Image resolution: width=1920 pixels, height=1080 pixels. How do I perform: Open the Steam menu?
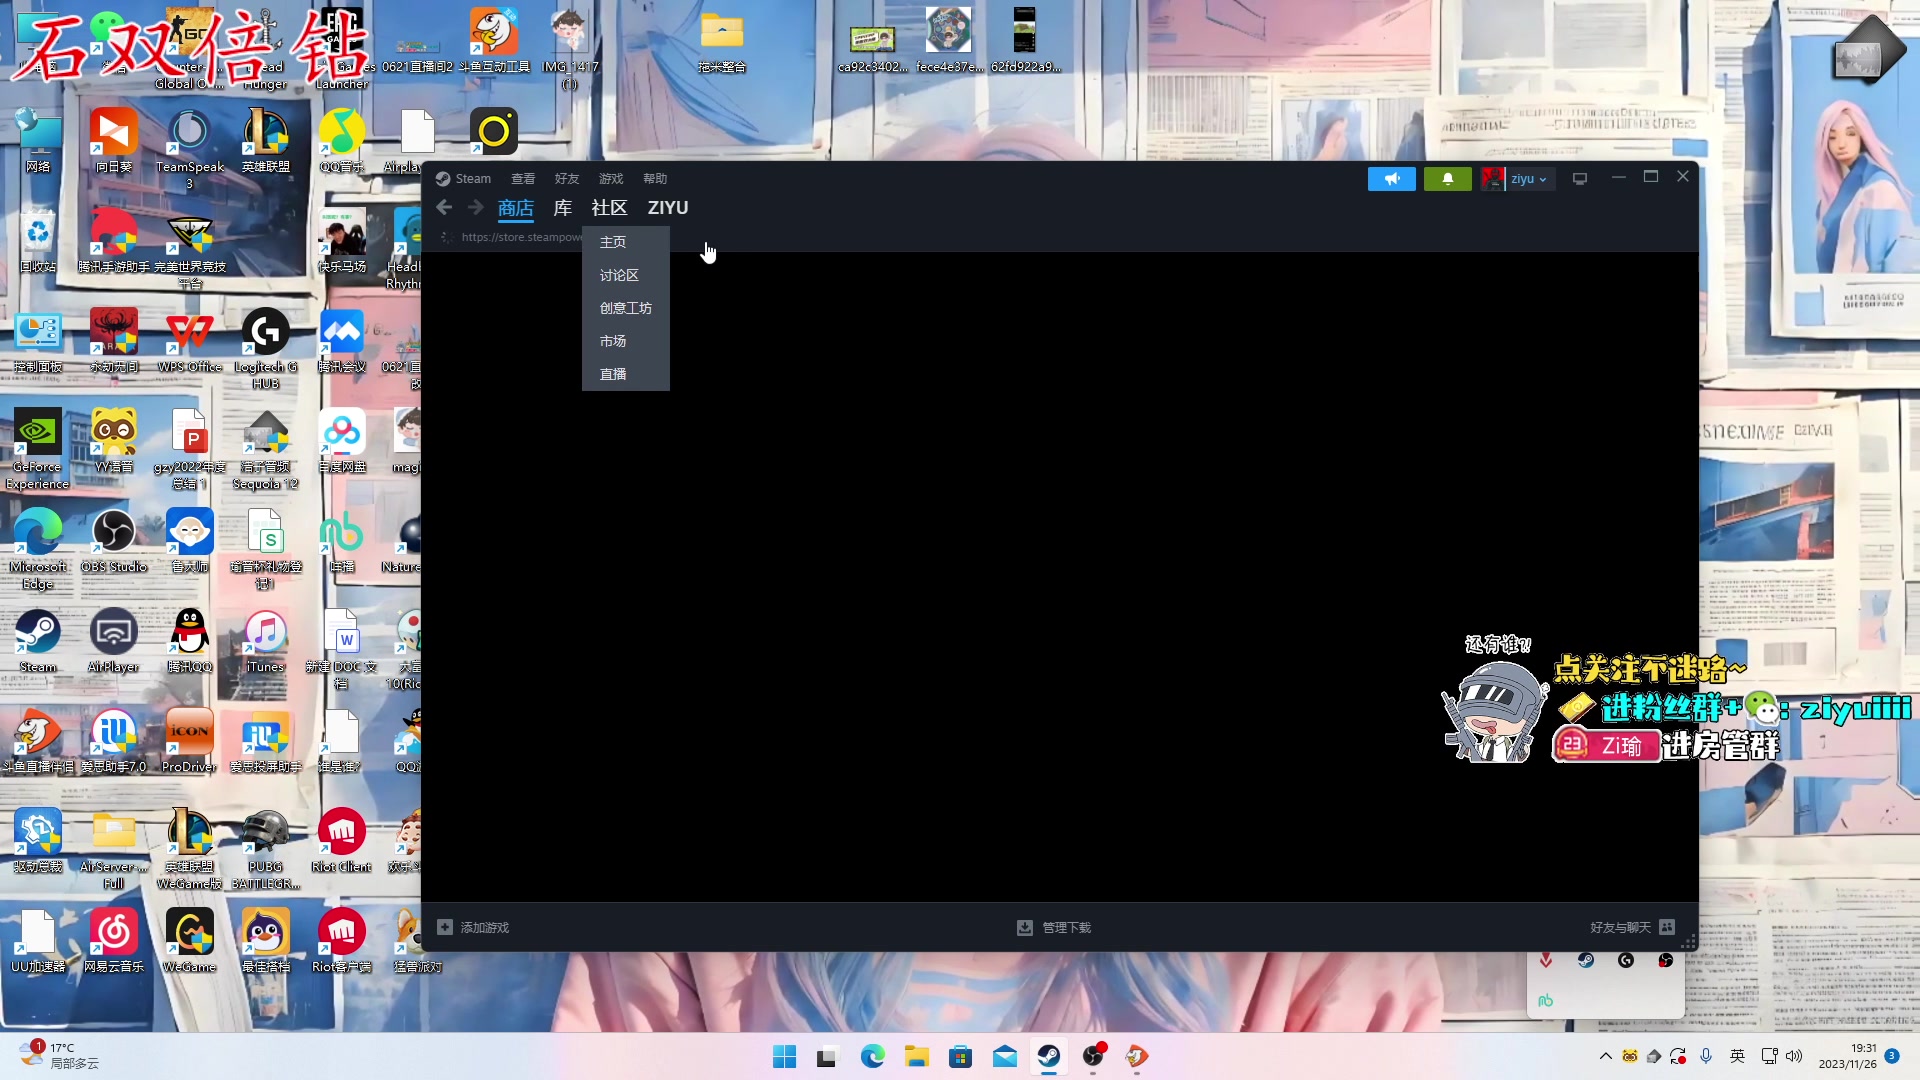(x=464, y=179)
